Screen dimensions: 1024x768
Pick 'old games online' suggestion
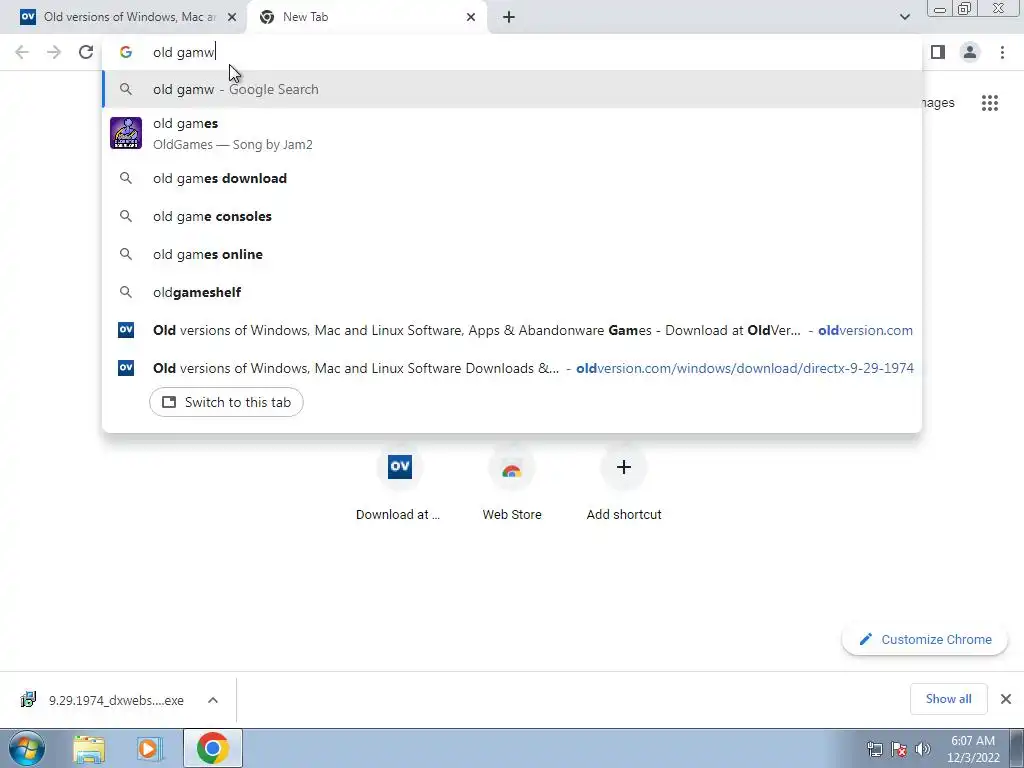512,254
